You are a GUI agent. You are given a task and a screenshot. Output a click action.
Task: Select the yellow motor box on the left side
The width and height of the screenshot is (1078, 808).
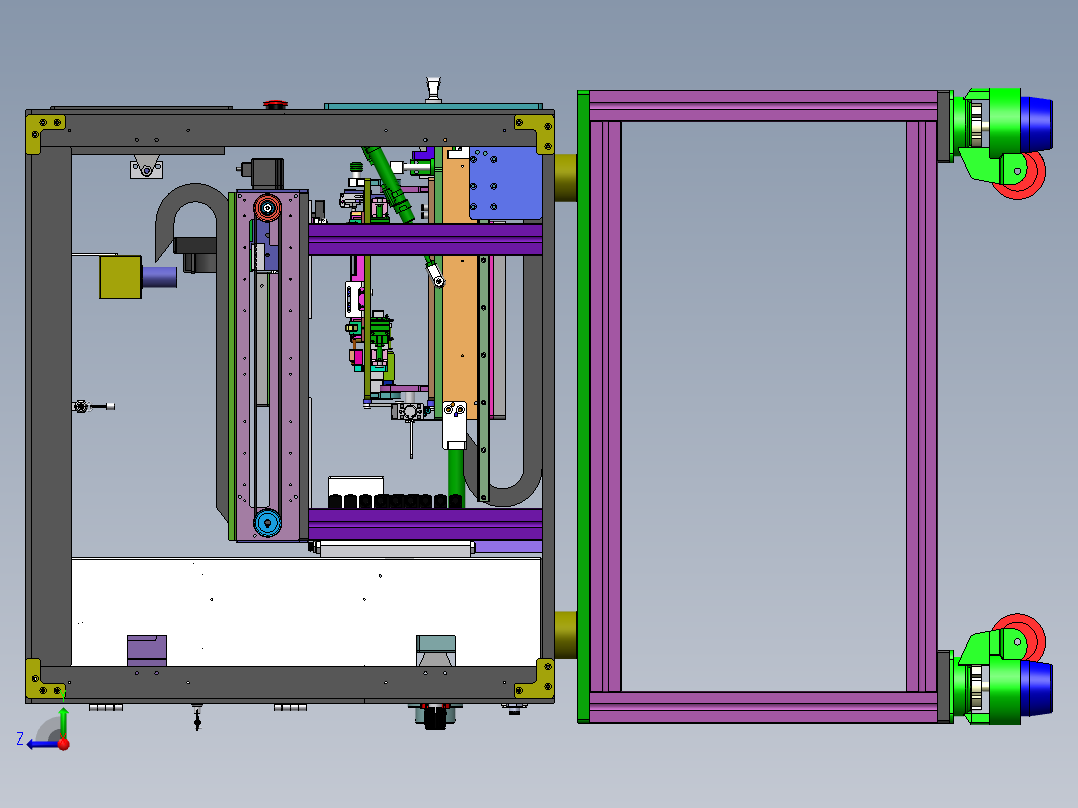[120, 277]
